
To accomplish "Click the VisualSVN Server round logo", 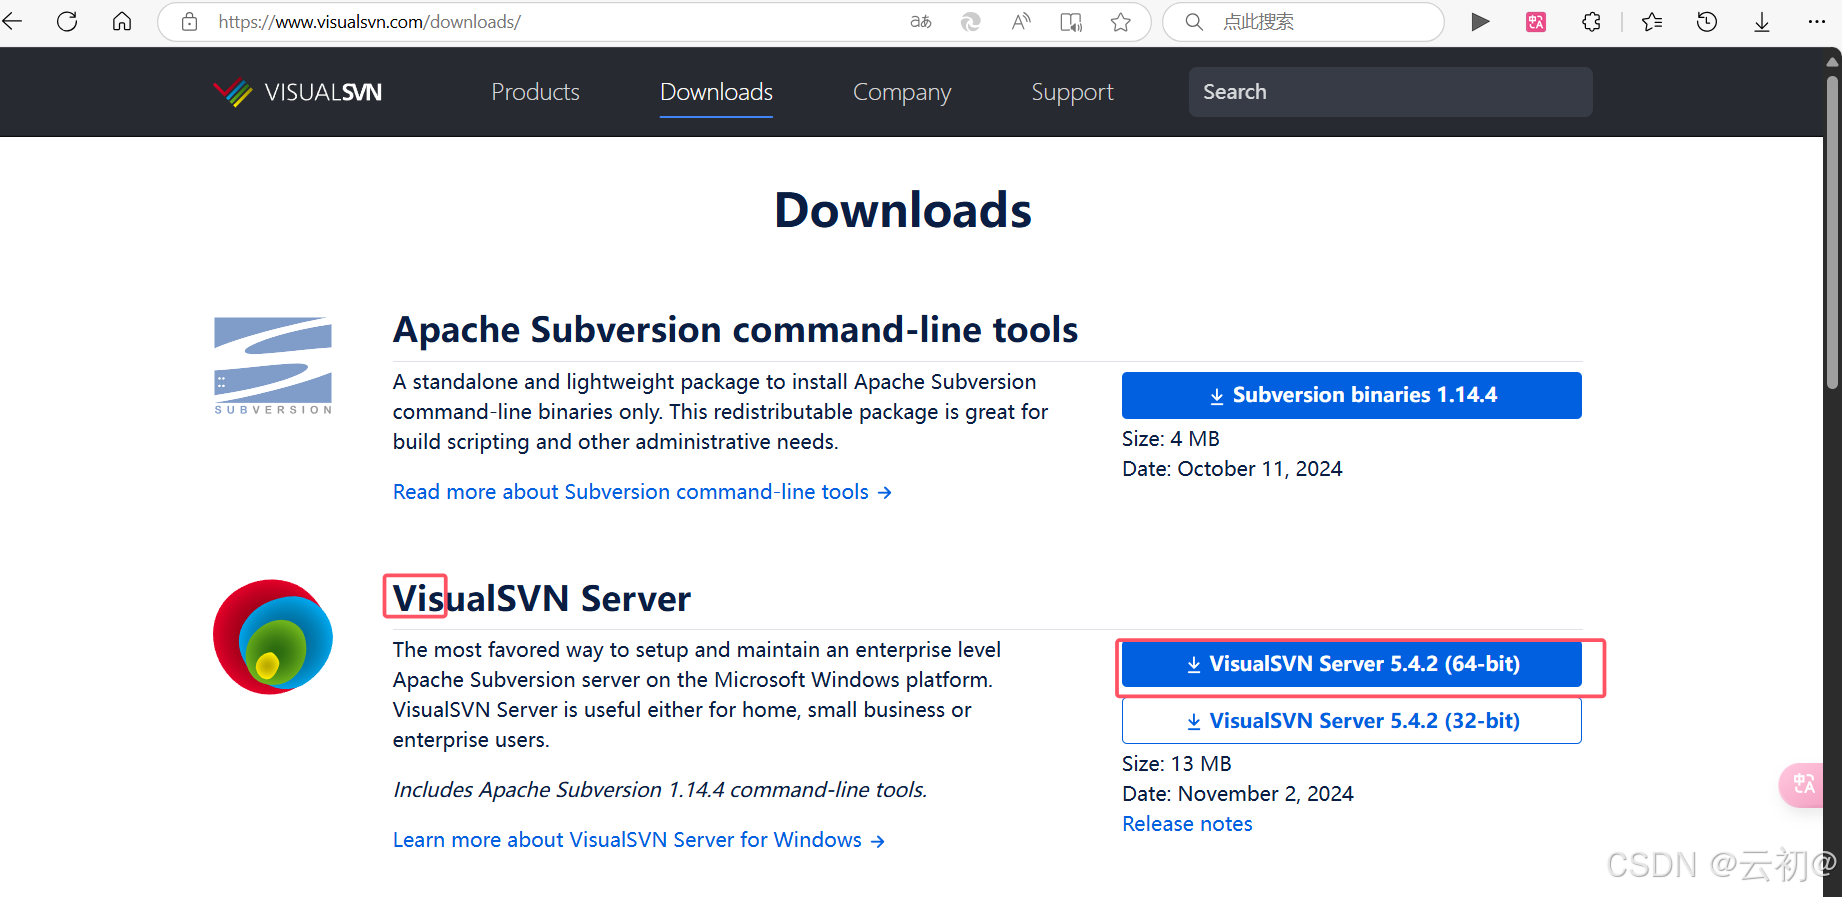I will tap(273, 637).
